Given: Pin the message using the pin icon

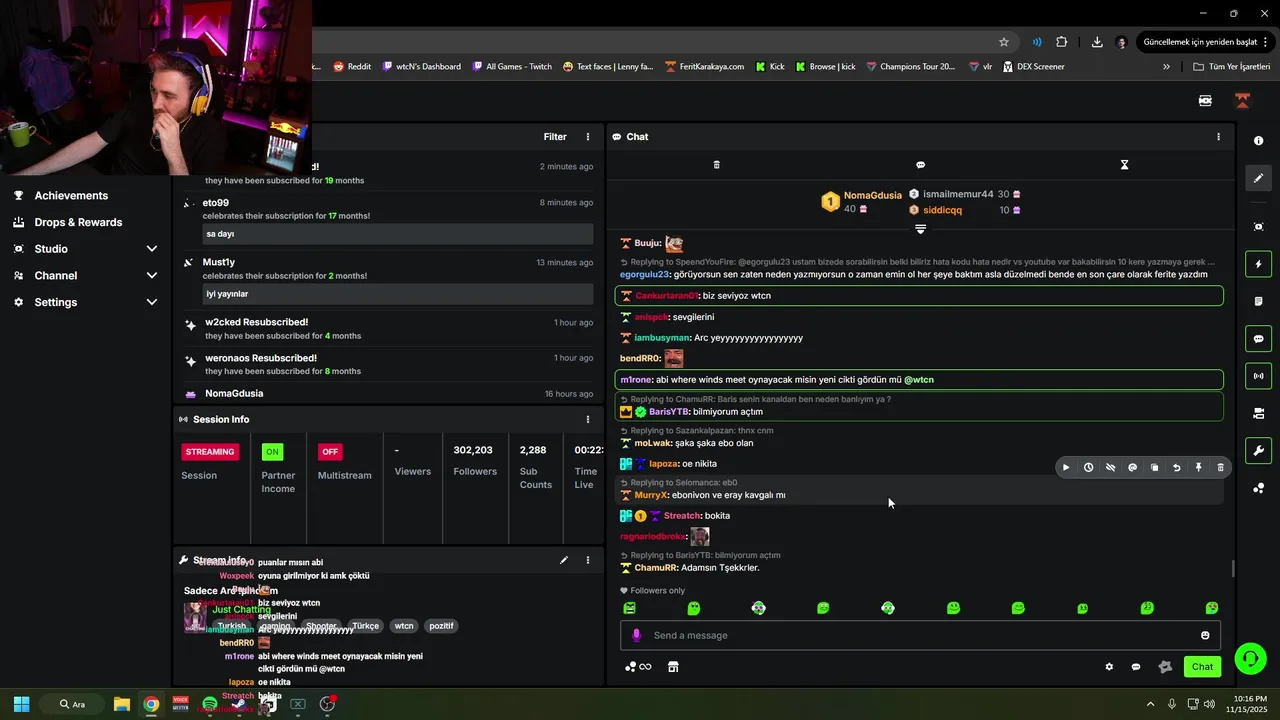Looking at the screenshot, I should click(1198, 467).
